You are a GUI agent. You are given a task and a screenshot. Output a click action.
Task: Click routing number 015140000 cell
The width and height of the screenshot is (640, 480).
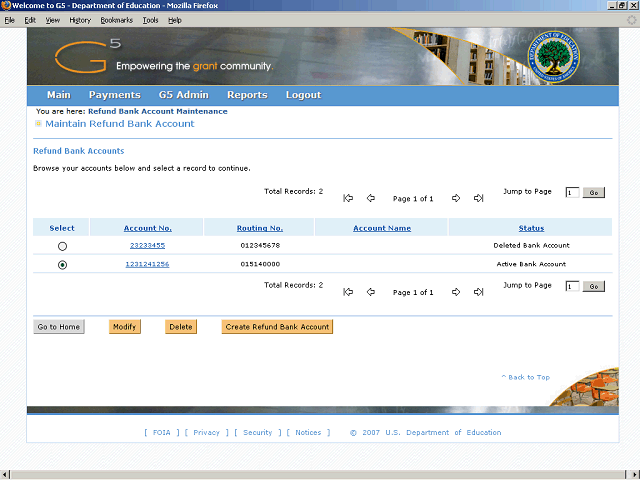260,264
